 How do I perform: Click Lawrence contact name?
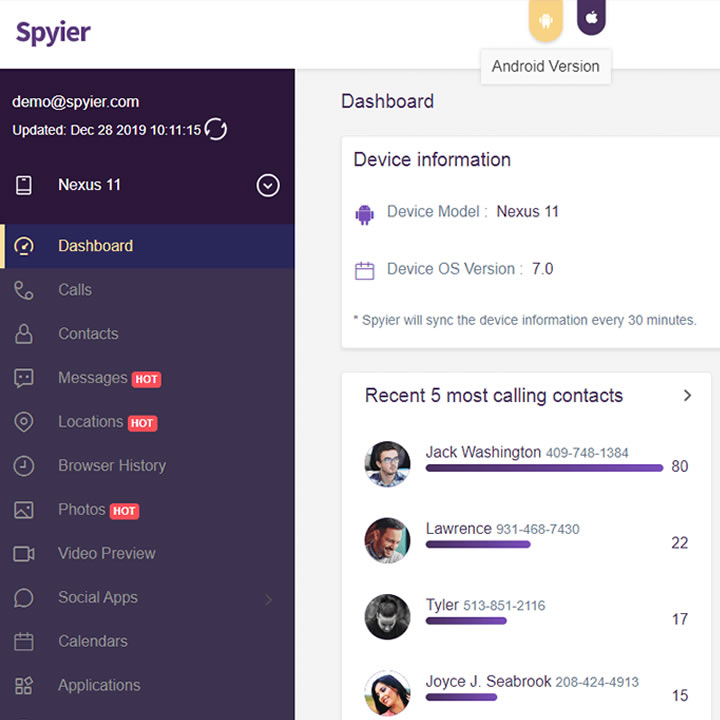[459, 529]
